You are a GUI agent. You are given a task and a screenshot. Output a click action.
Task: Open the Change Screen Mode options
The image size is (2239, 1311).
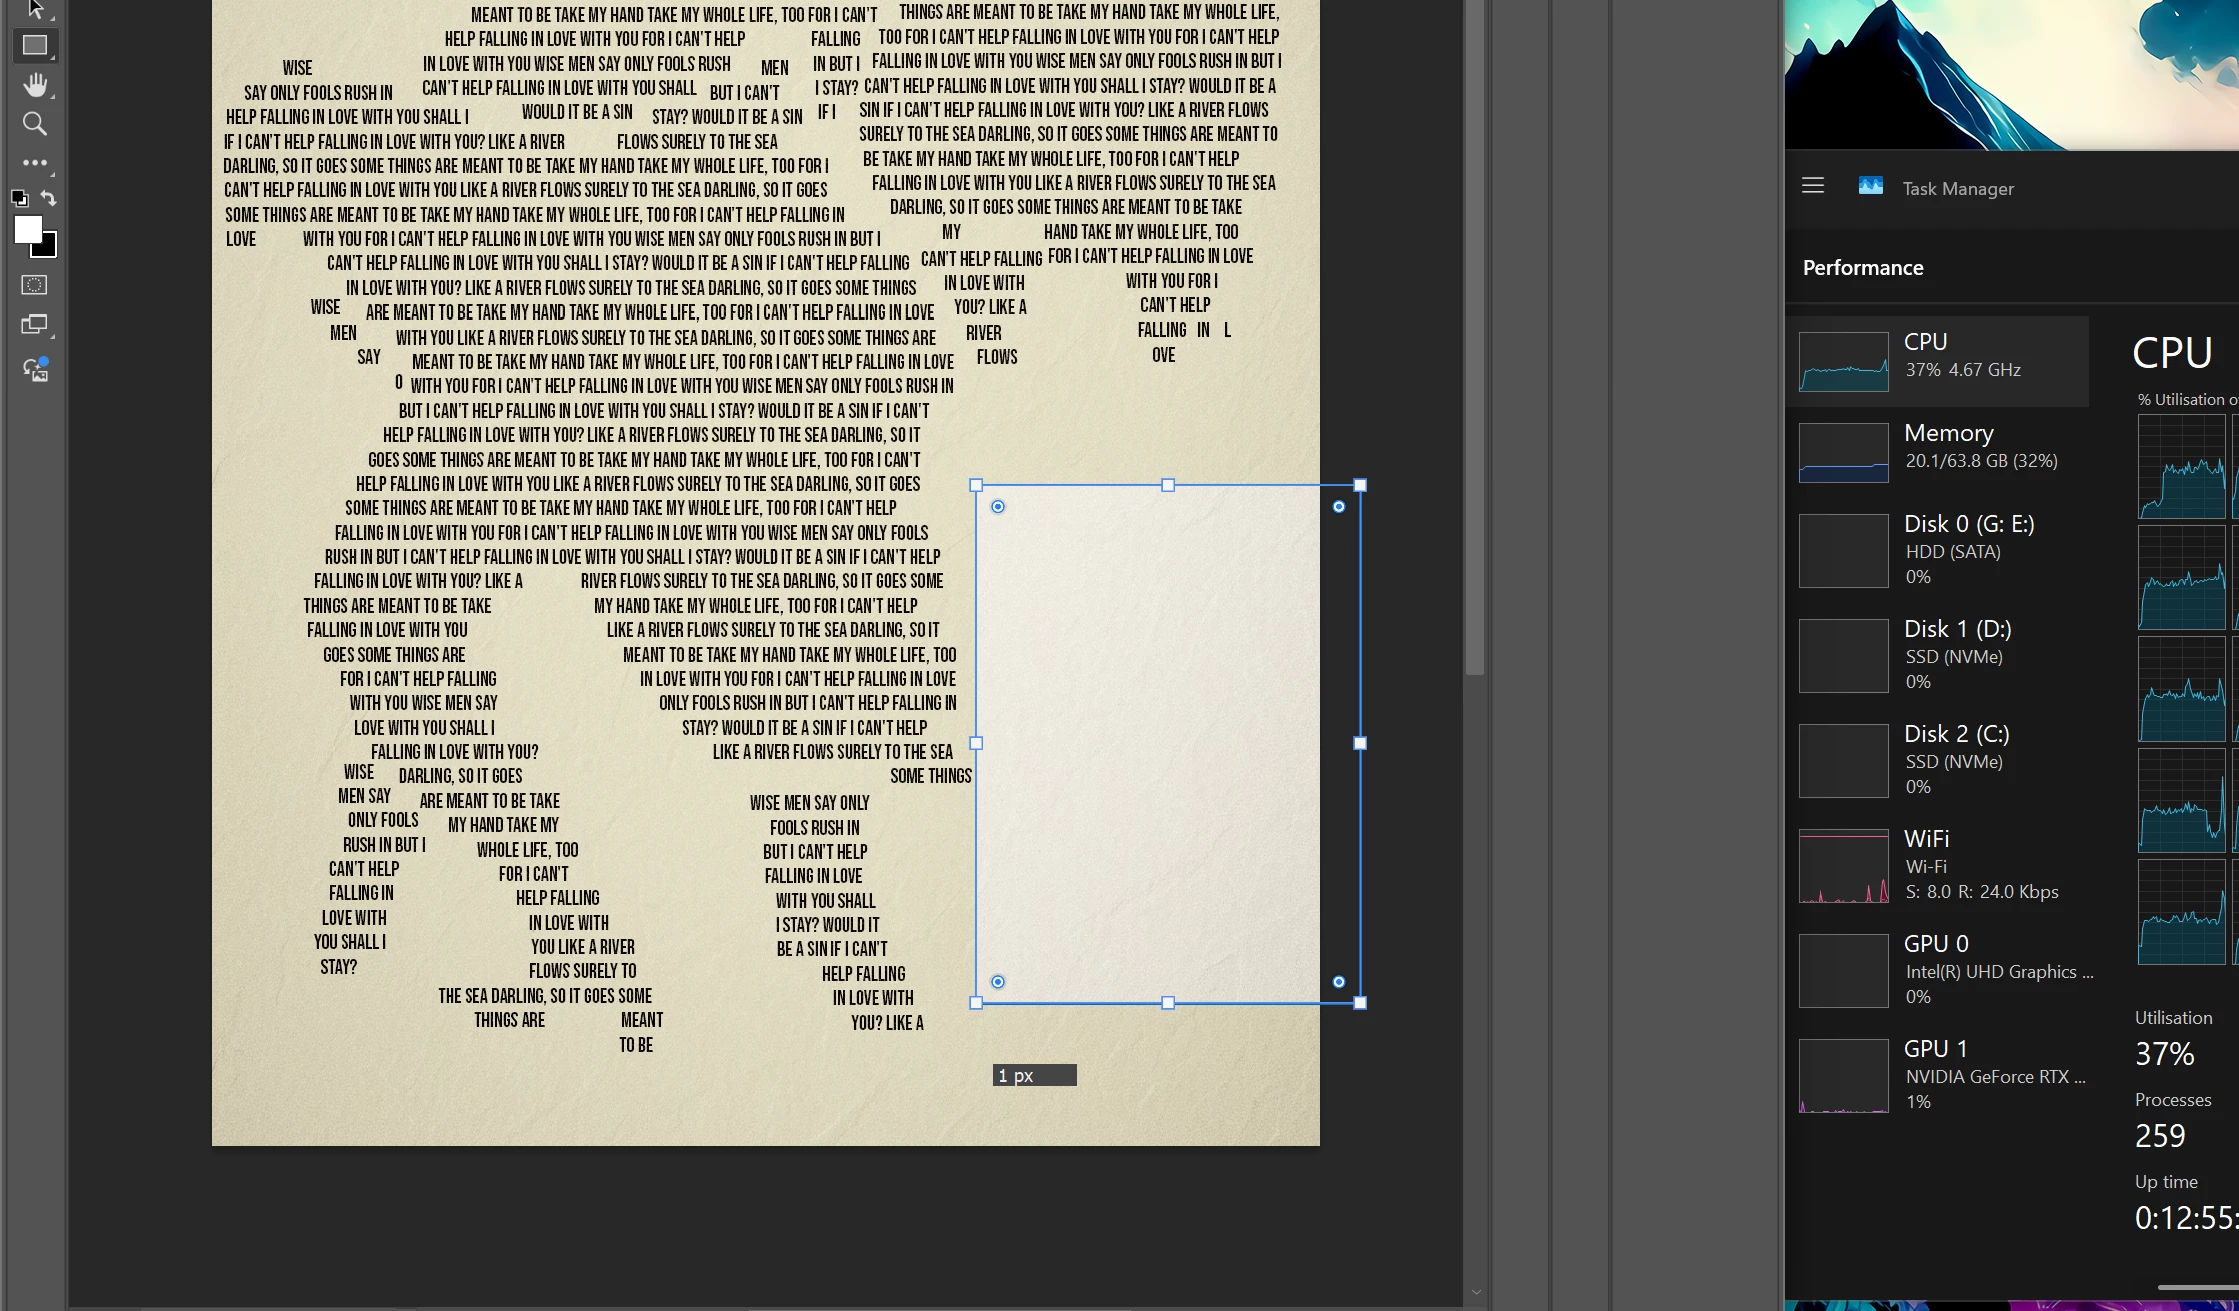coord(34,325)
